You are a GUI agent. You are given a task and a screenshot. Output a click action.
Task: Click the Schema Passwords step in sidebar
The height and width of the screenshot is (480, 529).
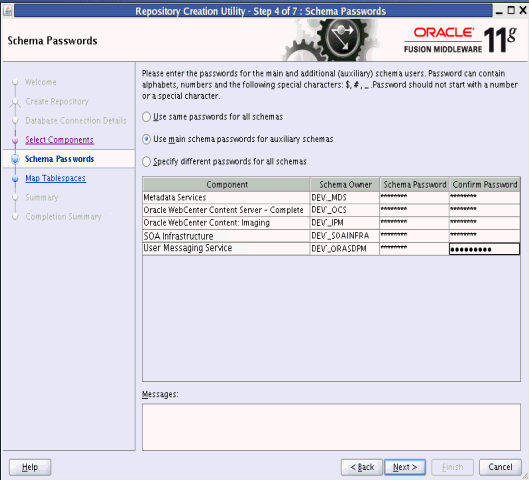click(59, 159)
